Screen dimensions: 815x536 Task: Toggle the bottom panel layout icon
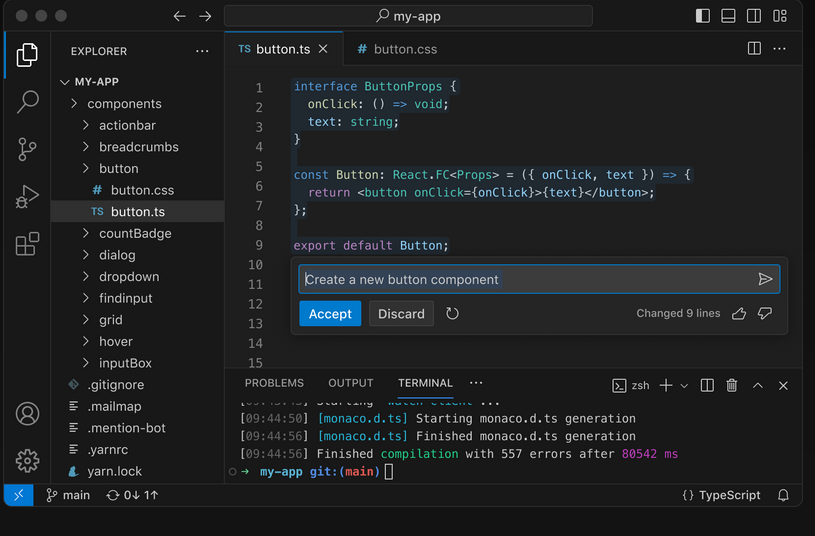point(728,16)
